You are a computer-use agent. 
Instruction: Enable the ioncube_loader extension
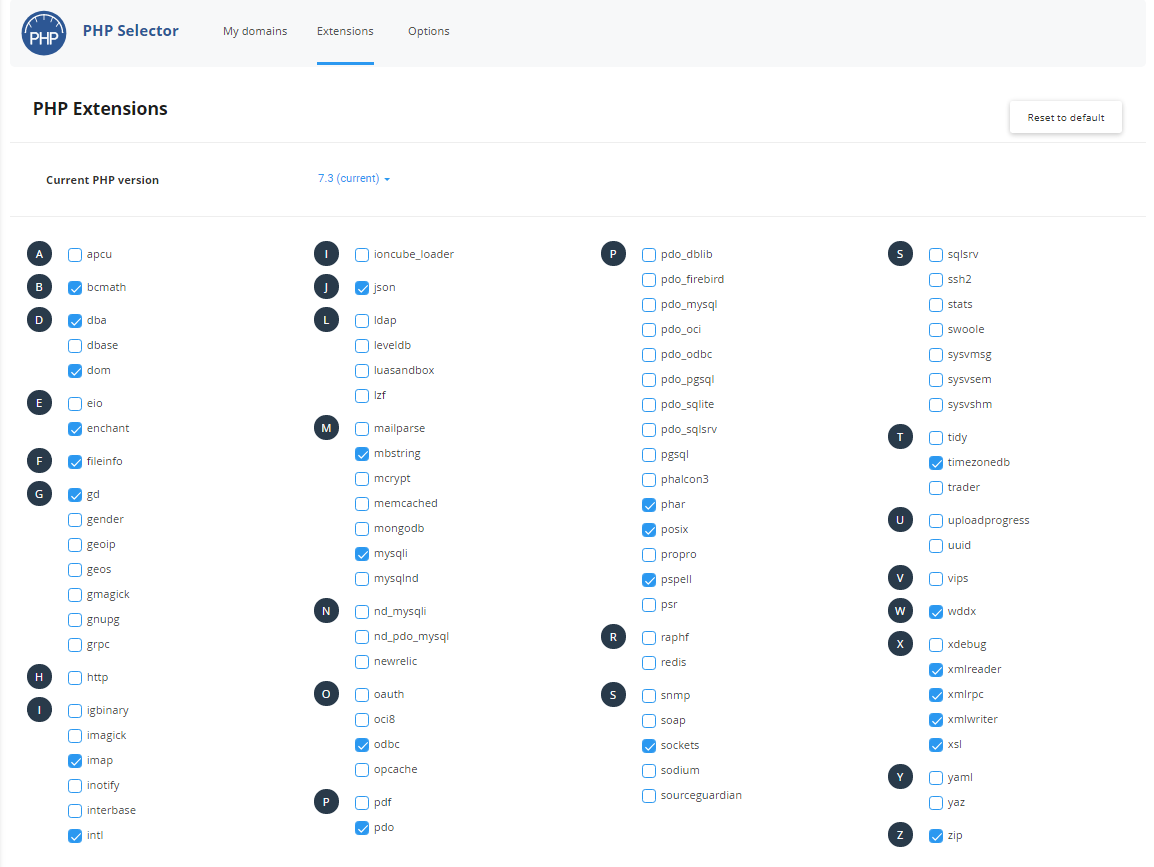pos(362,255)
